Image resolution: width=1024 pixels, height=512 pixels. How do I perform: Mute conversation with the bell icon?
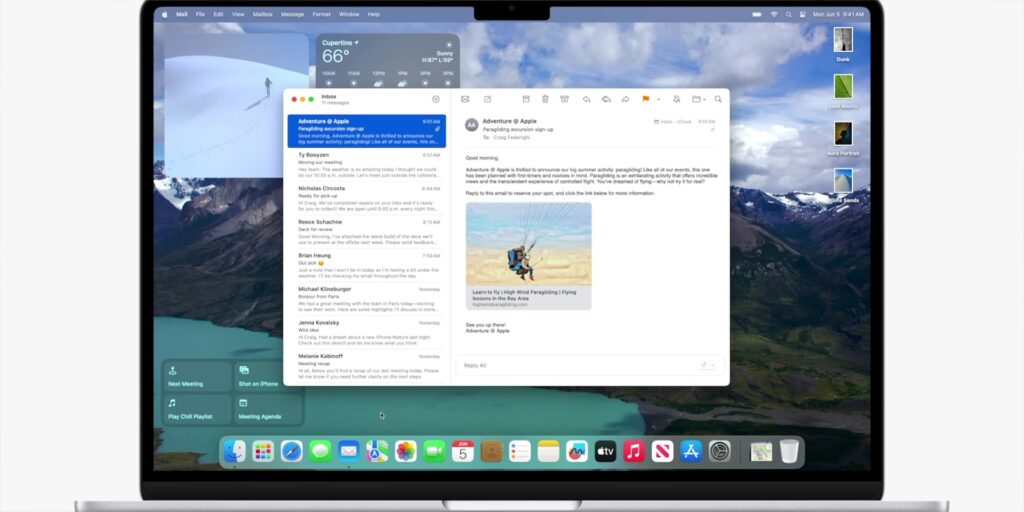click(x=677, y=99)
